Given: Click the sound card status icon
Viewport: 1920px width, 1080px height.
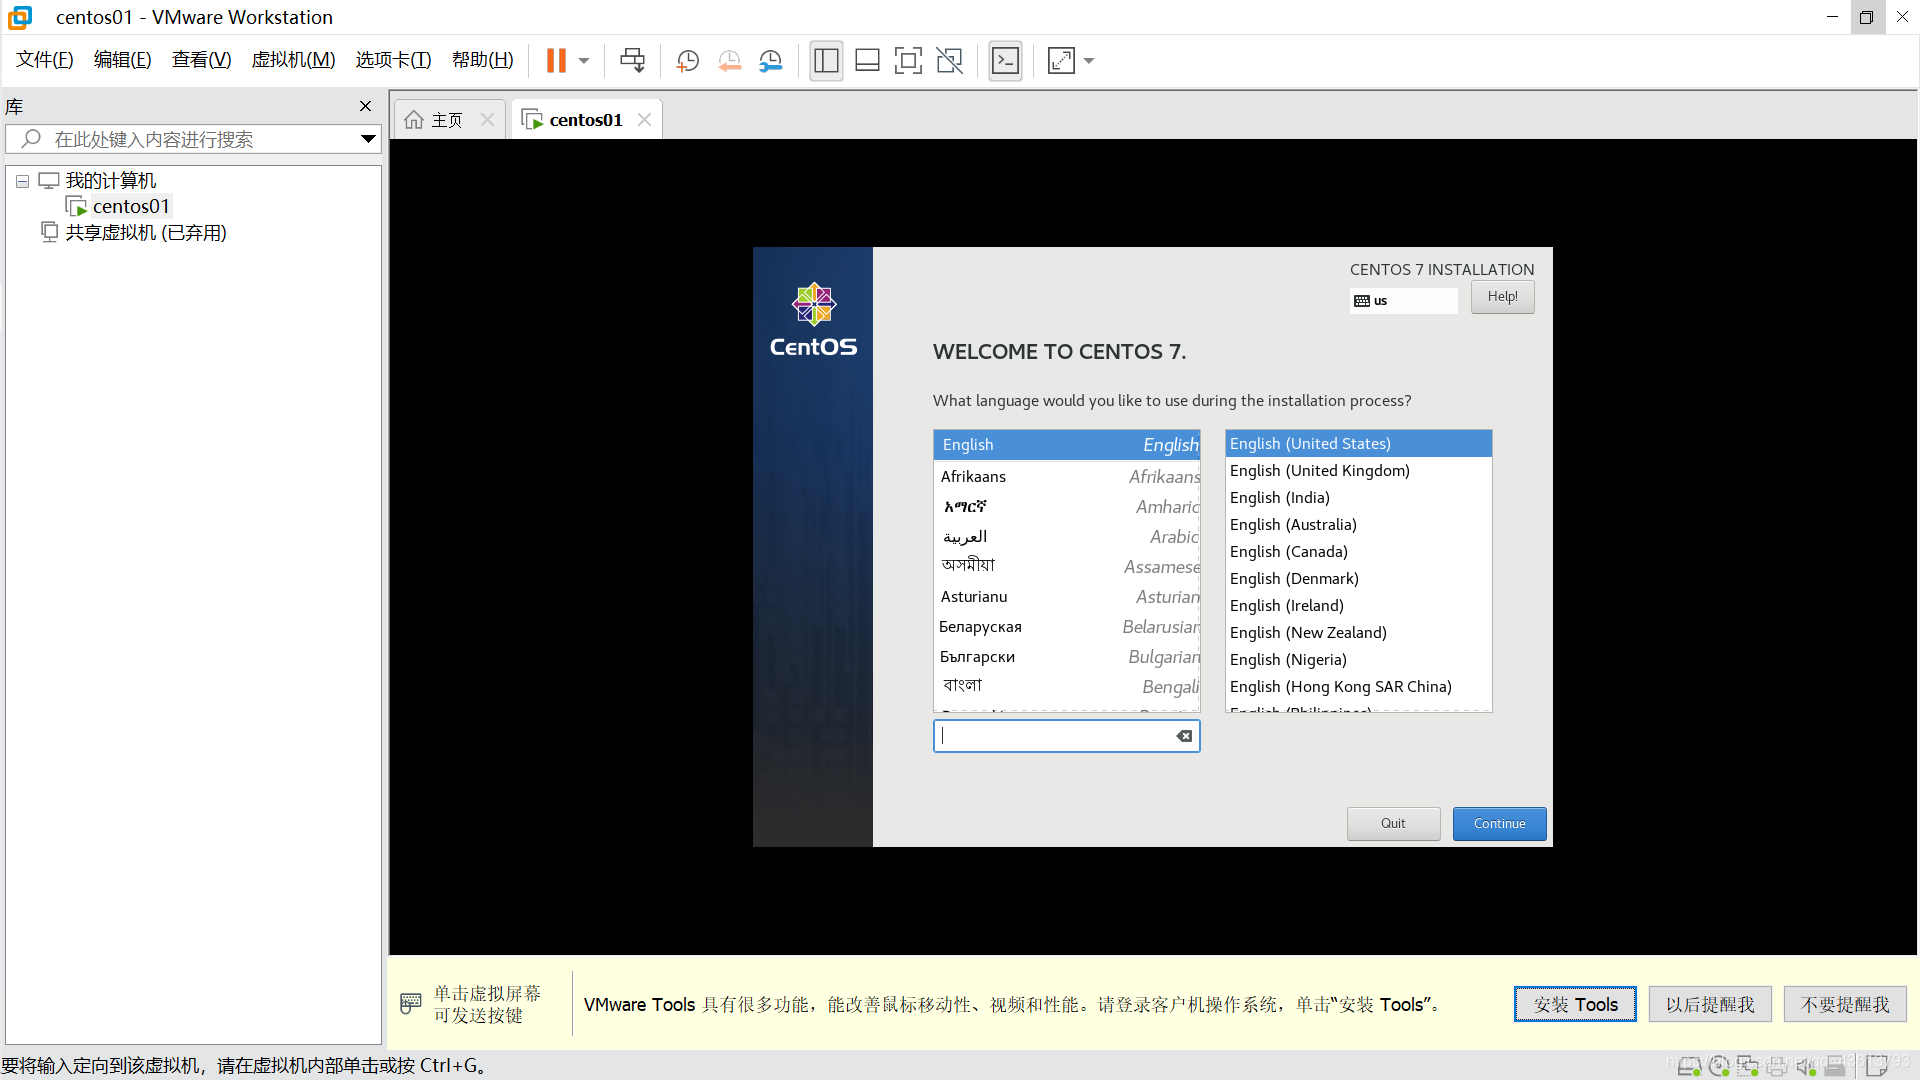Looking at the screenshot, I should tap(1806, 1066).
